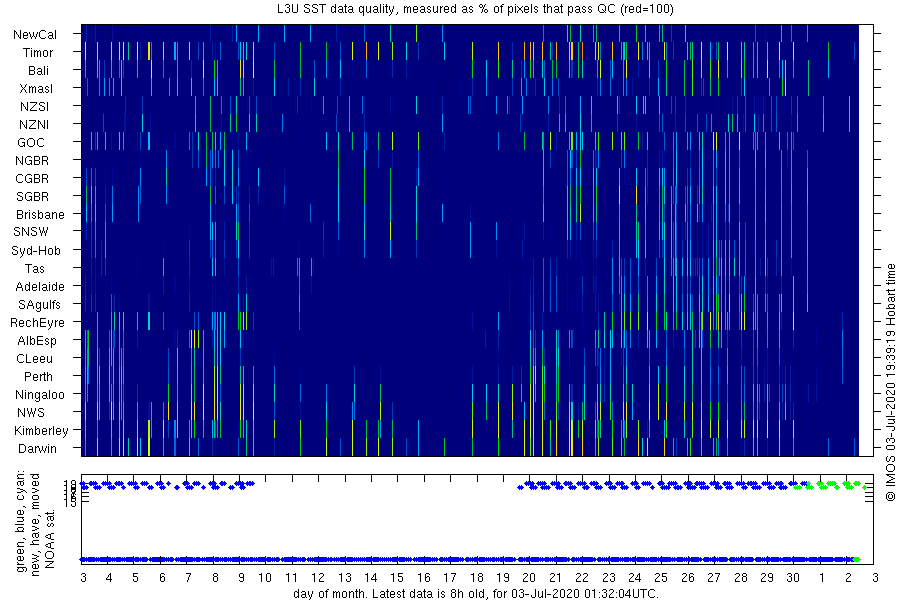Select the IMOS copyright timestamp text

[890, 382]
